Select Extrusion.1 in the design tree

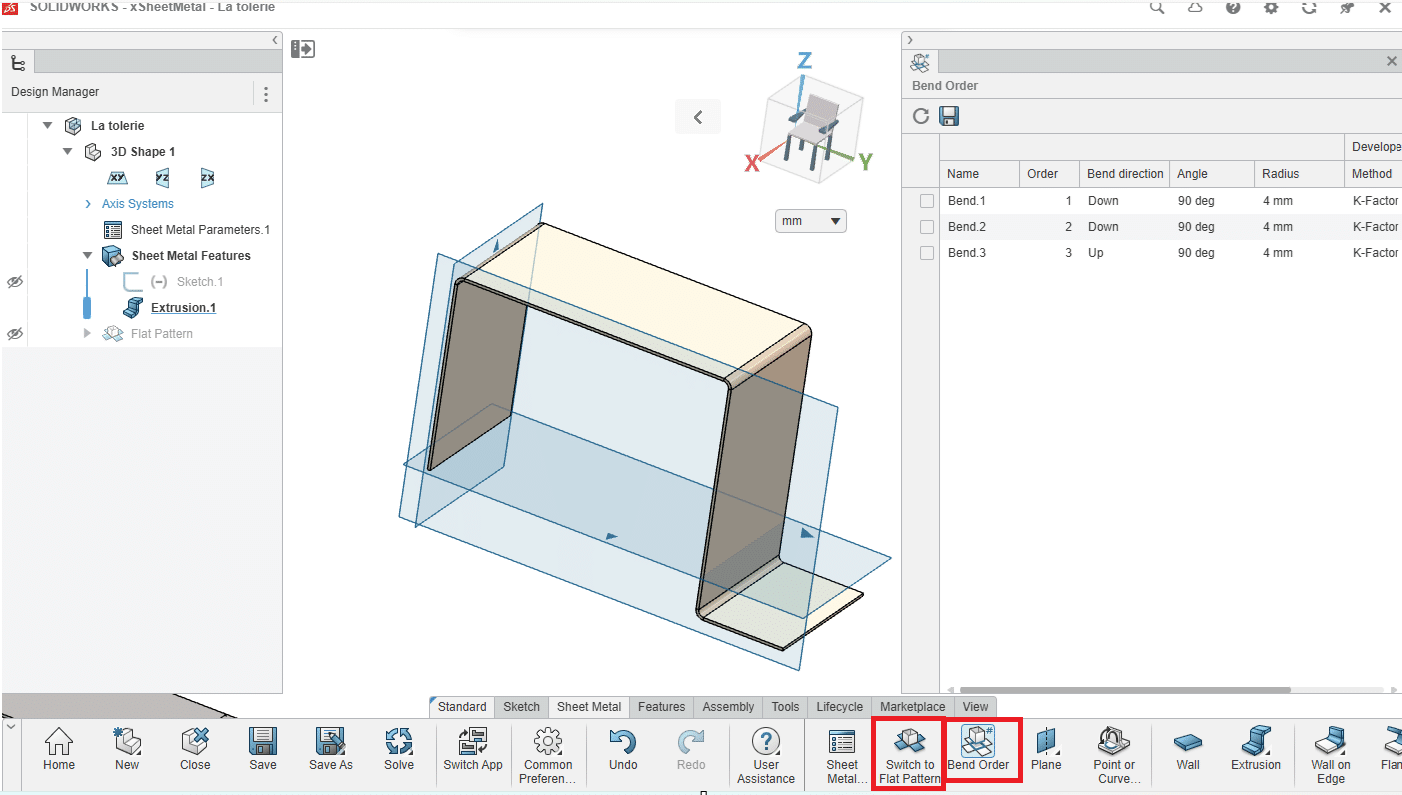pos(183,308)
